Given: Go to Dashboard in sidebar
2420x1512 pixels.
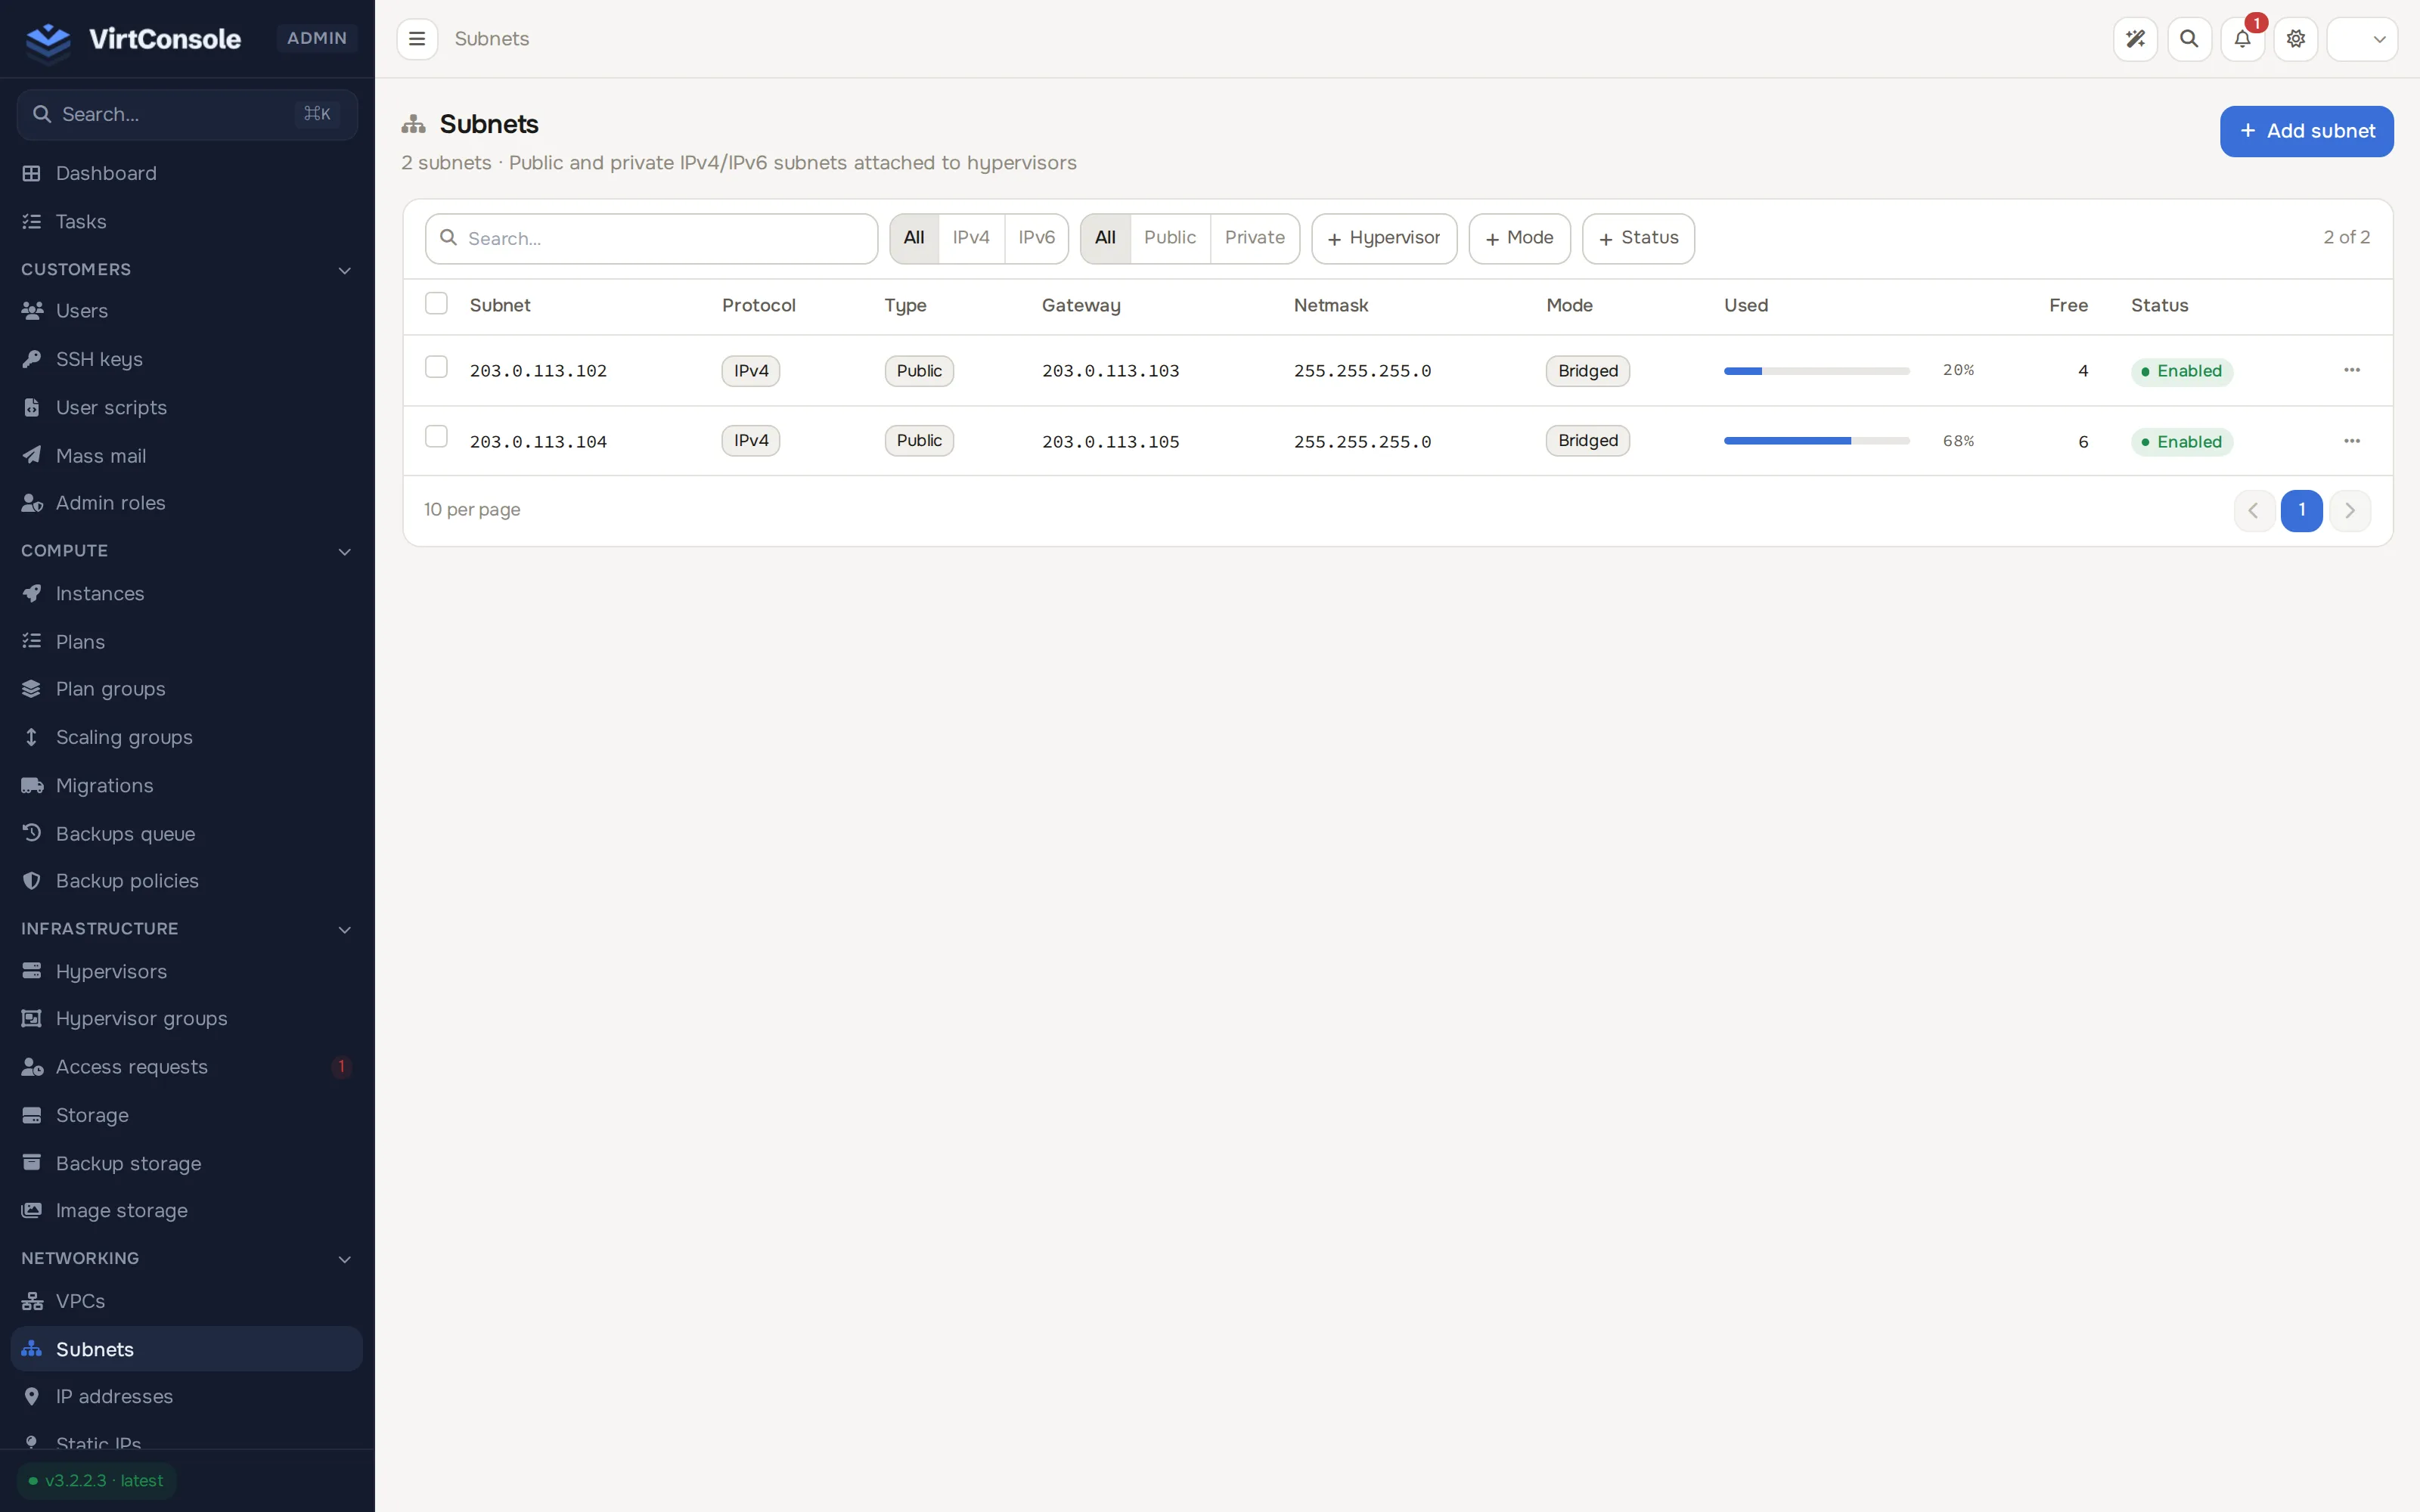Looking at the screenshot, I should tap(187, 173).
